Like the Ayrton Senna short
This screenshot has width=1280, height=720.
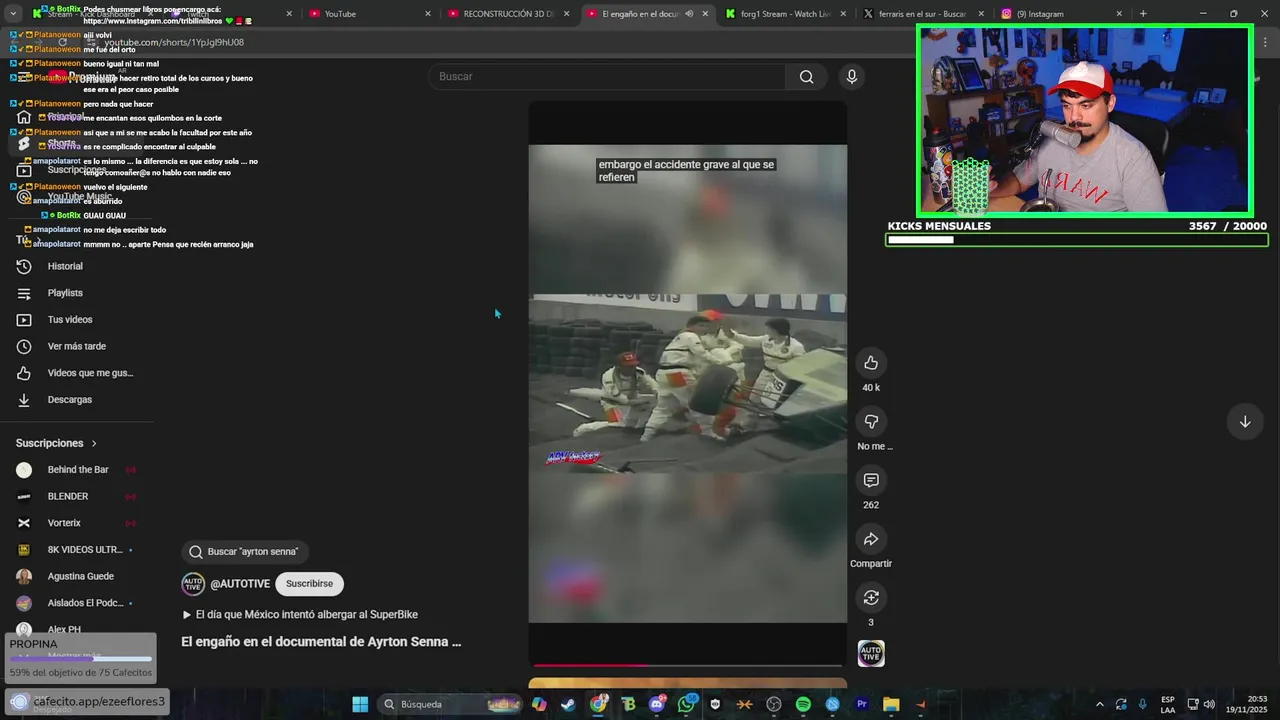tap(871, 362)
